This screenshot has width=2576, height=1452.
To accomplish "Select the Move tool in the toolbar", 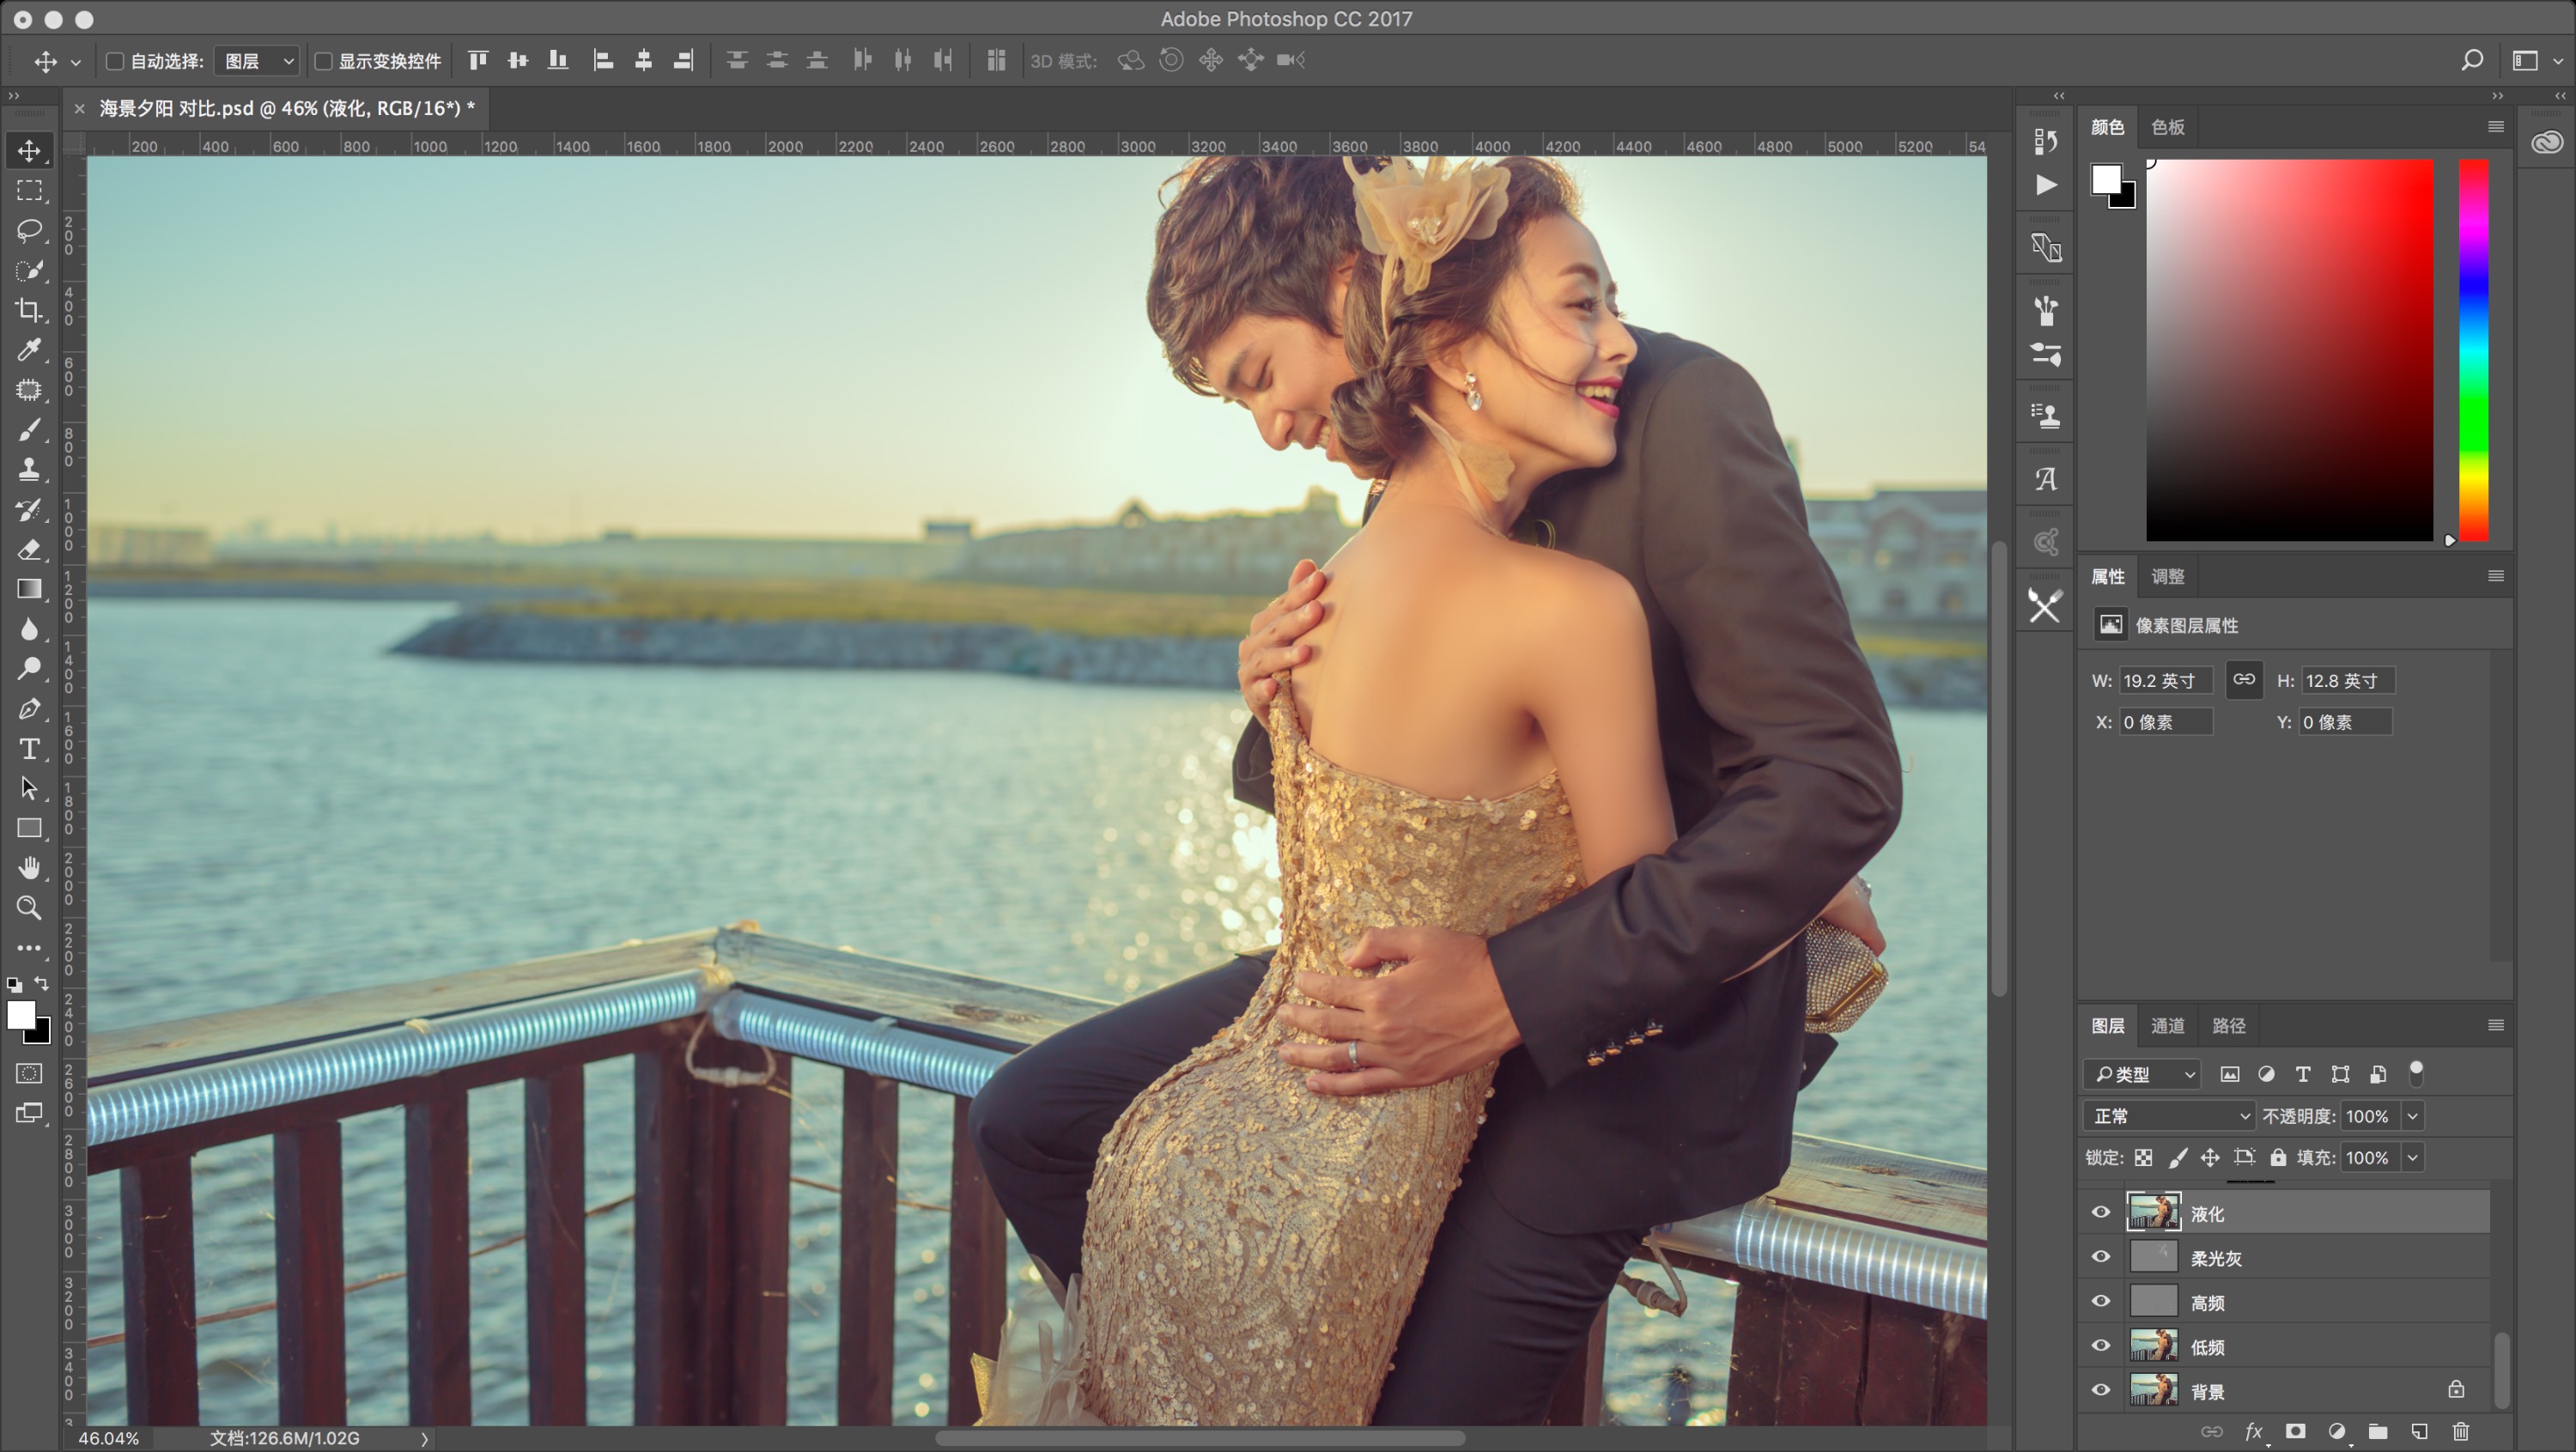I will [29, 151].
